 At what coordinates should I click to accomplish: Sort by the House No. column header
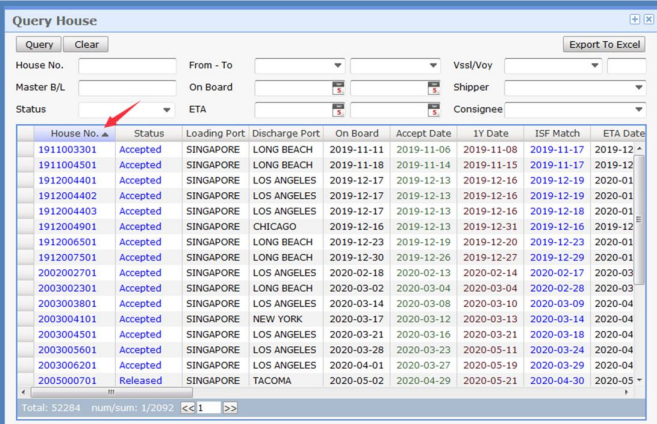tap(75, 133)
